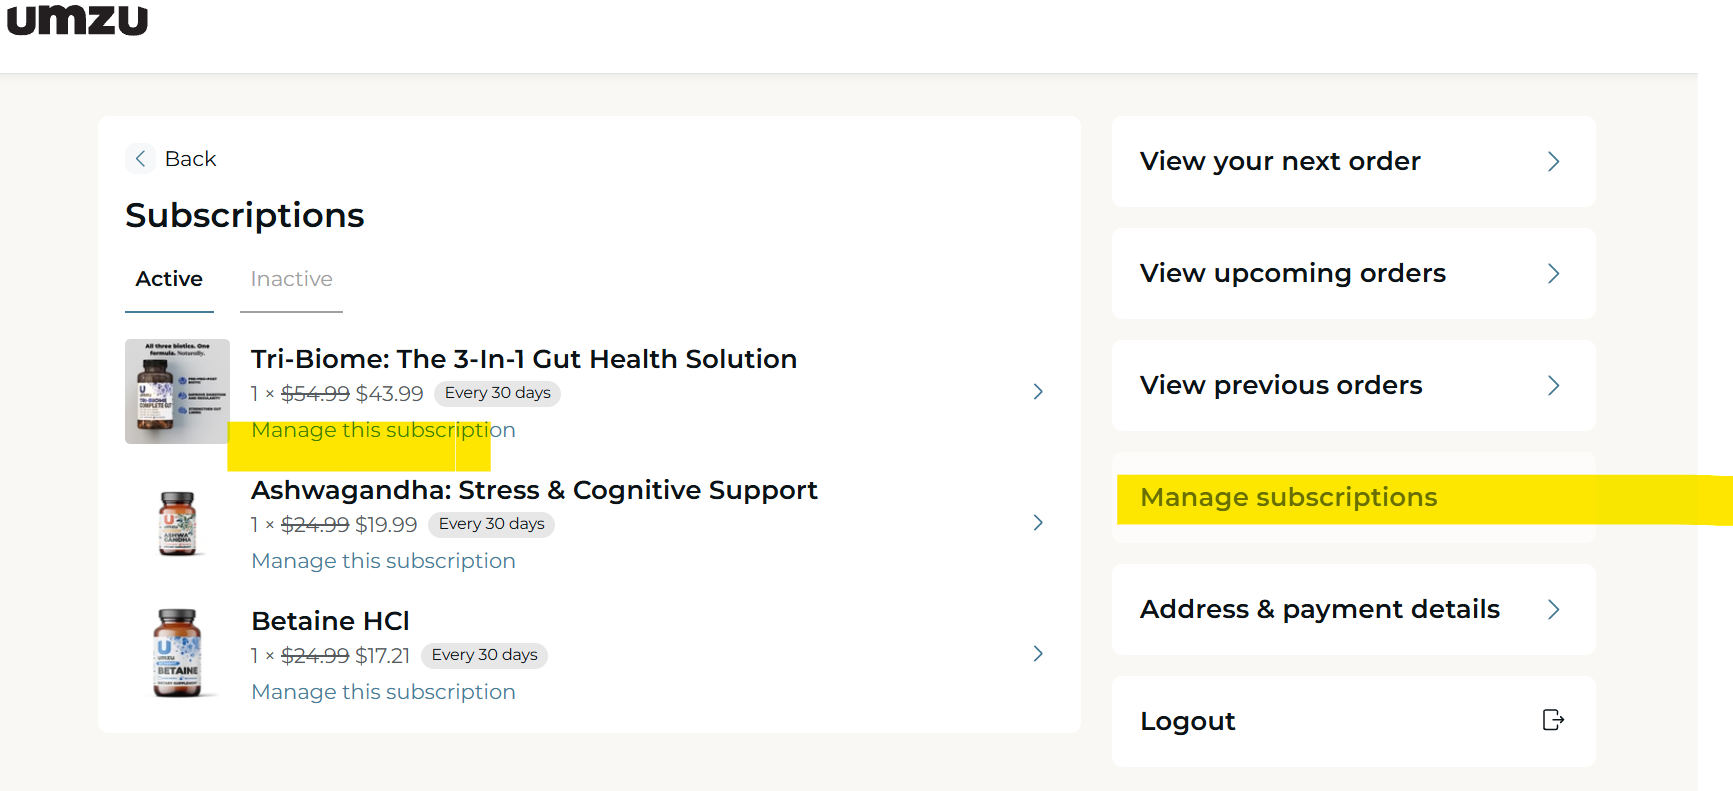Manage the Ashwagandha subscription link
Screen dimensions: 1733x791
coord(383,561)
